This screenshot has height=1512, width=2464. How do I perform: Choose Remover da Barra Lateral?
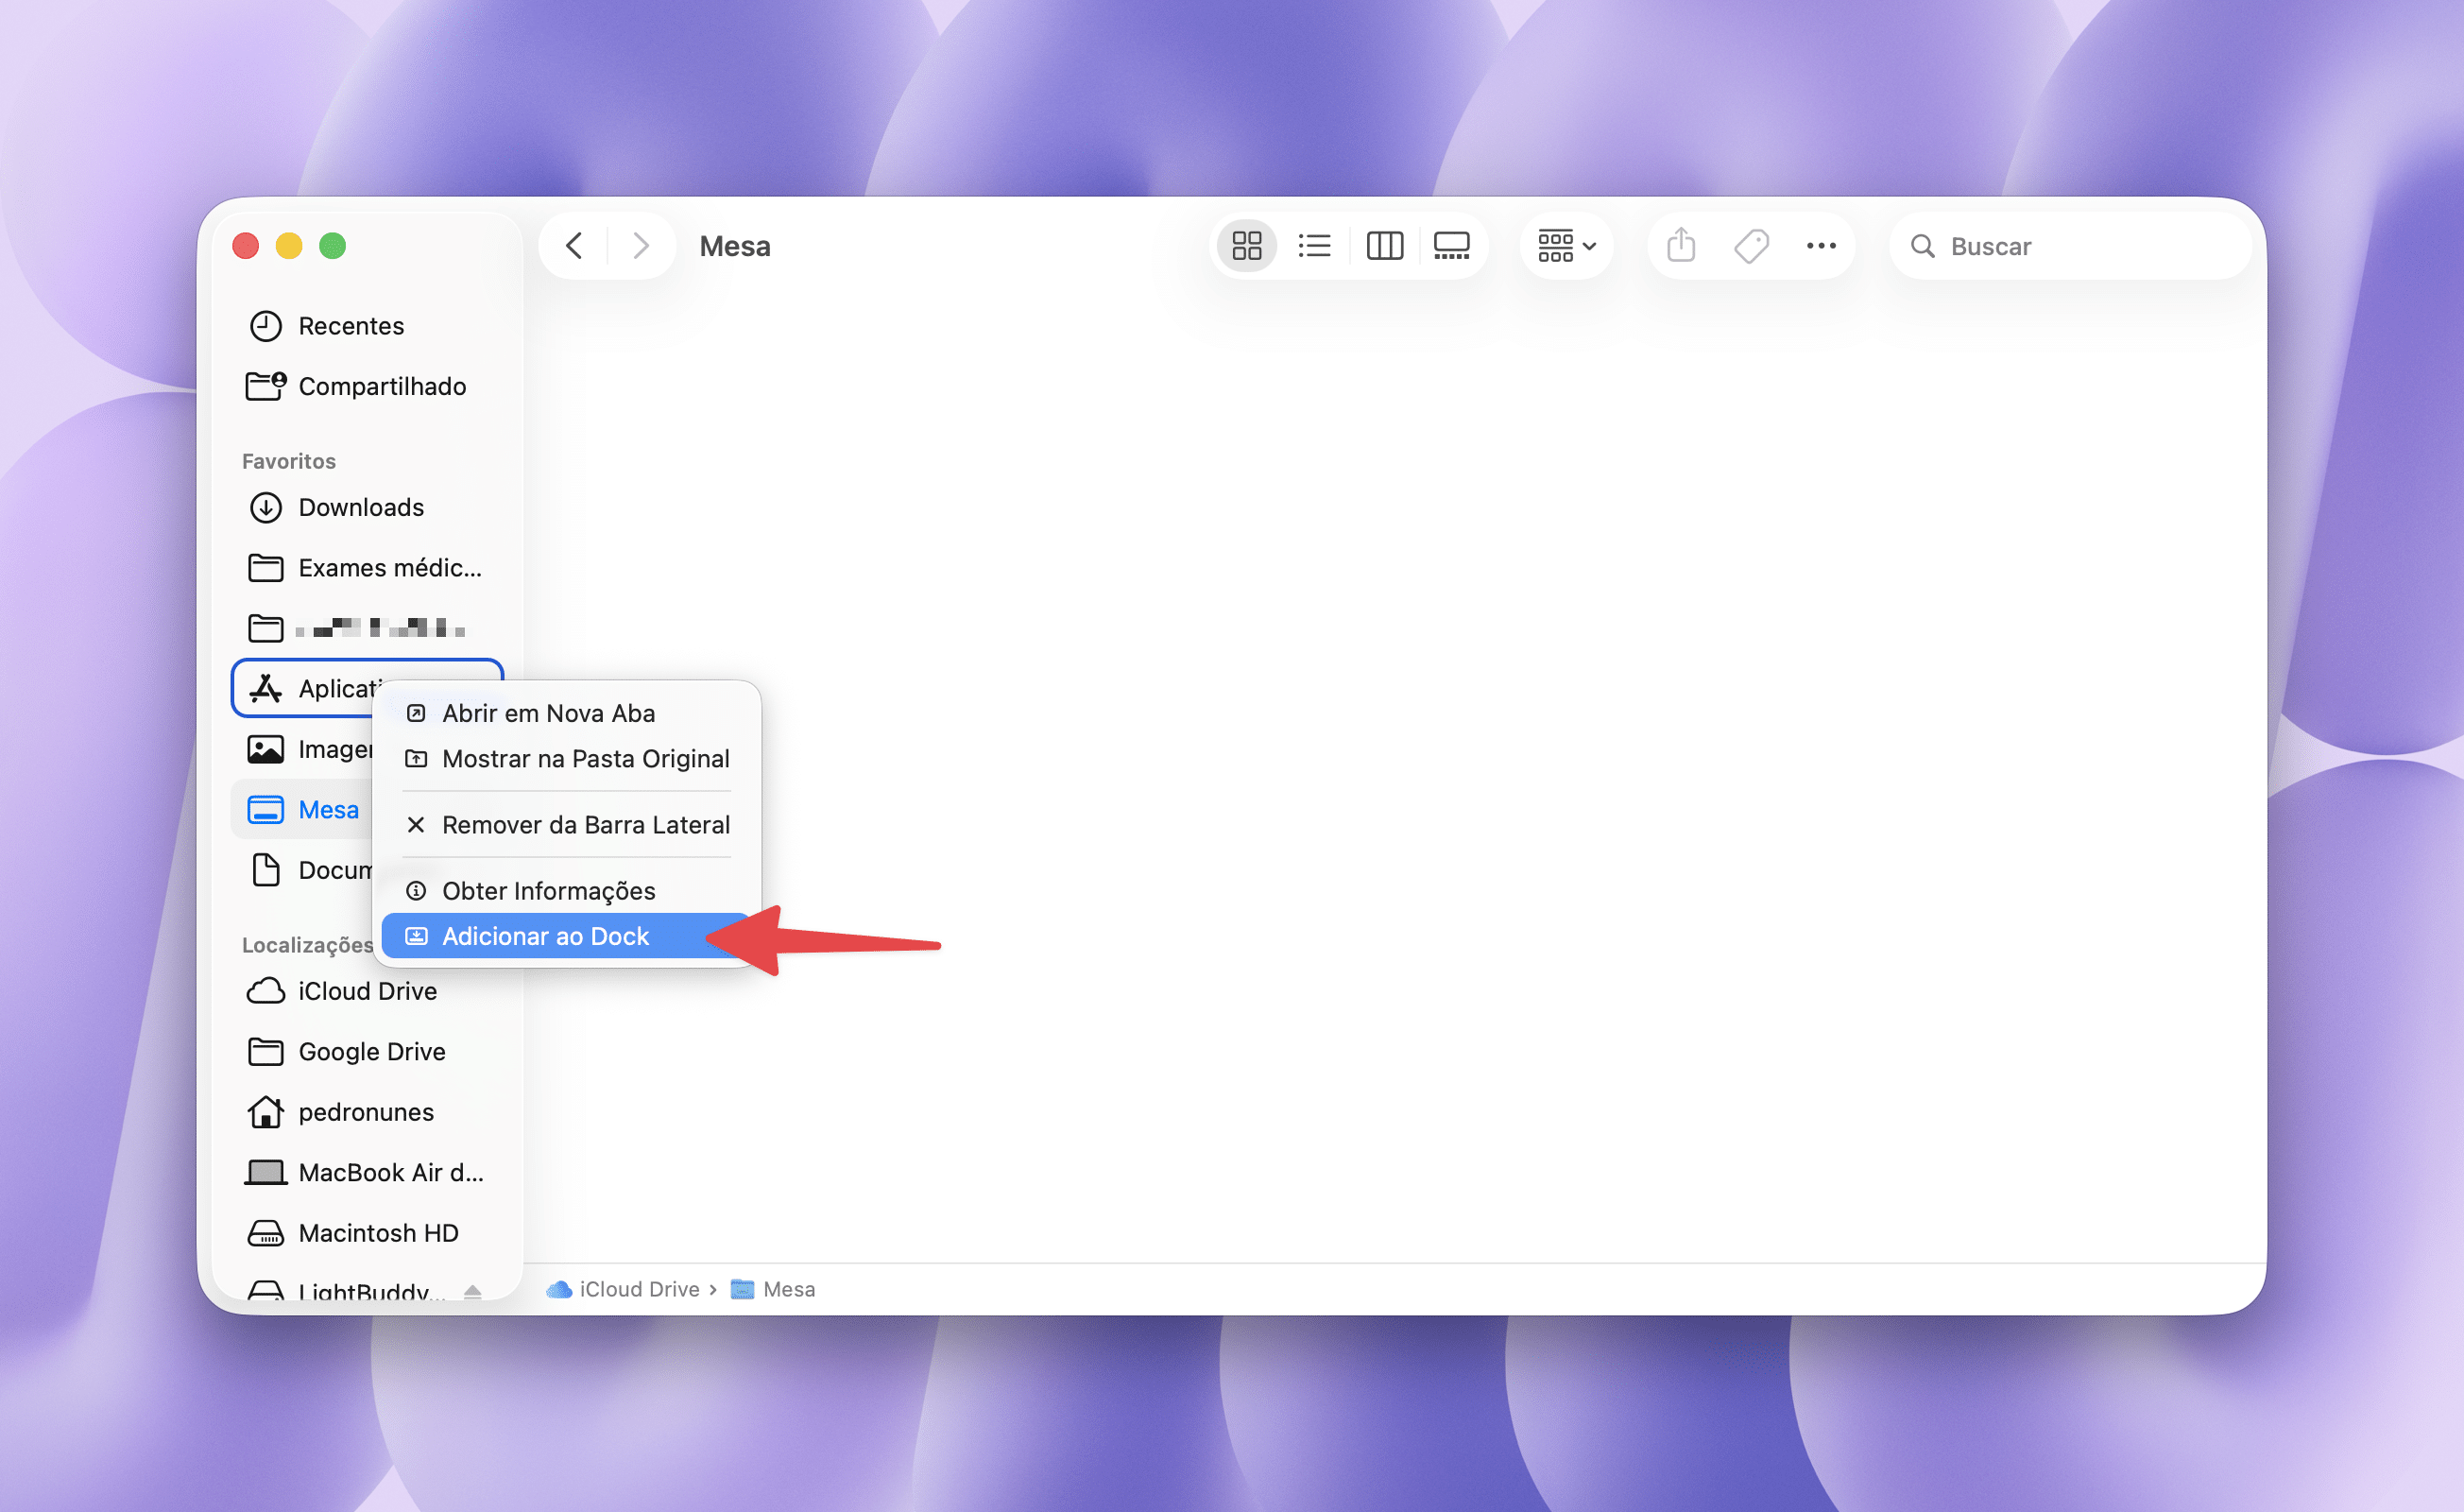coord(585,825)
